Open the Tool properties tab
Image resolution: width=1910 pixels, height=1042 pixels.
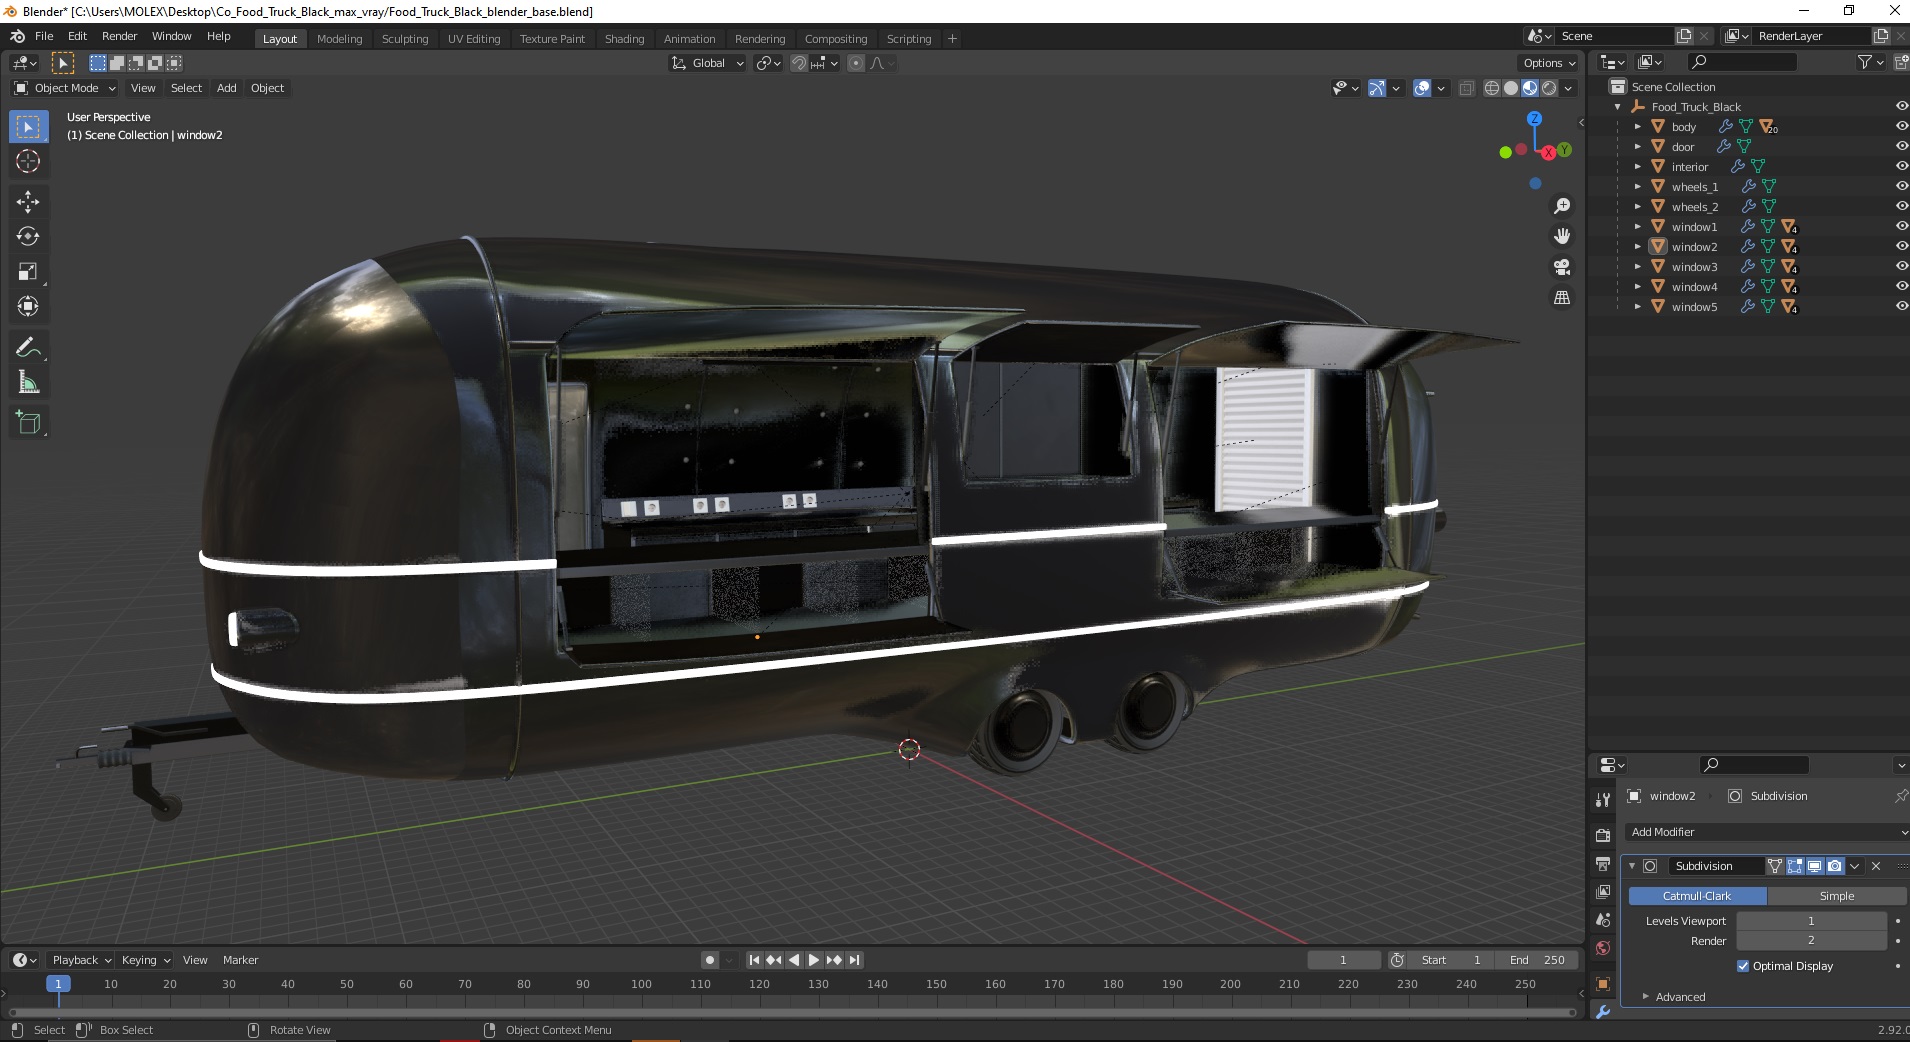tap(1603, 800)
